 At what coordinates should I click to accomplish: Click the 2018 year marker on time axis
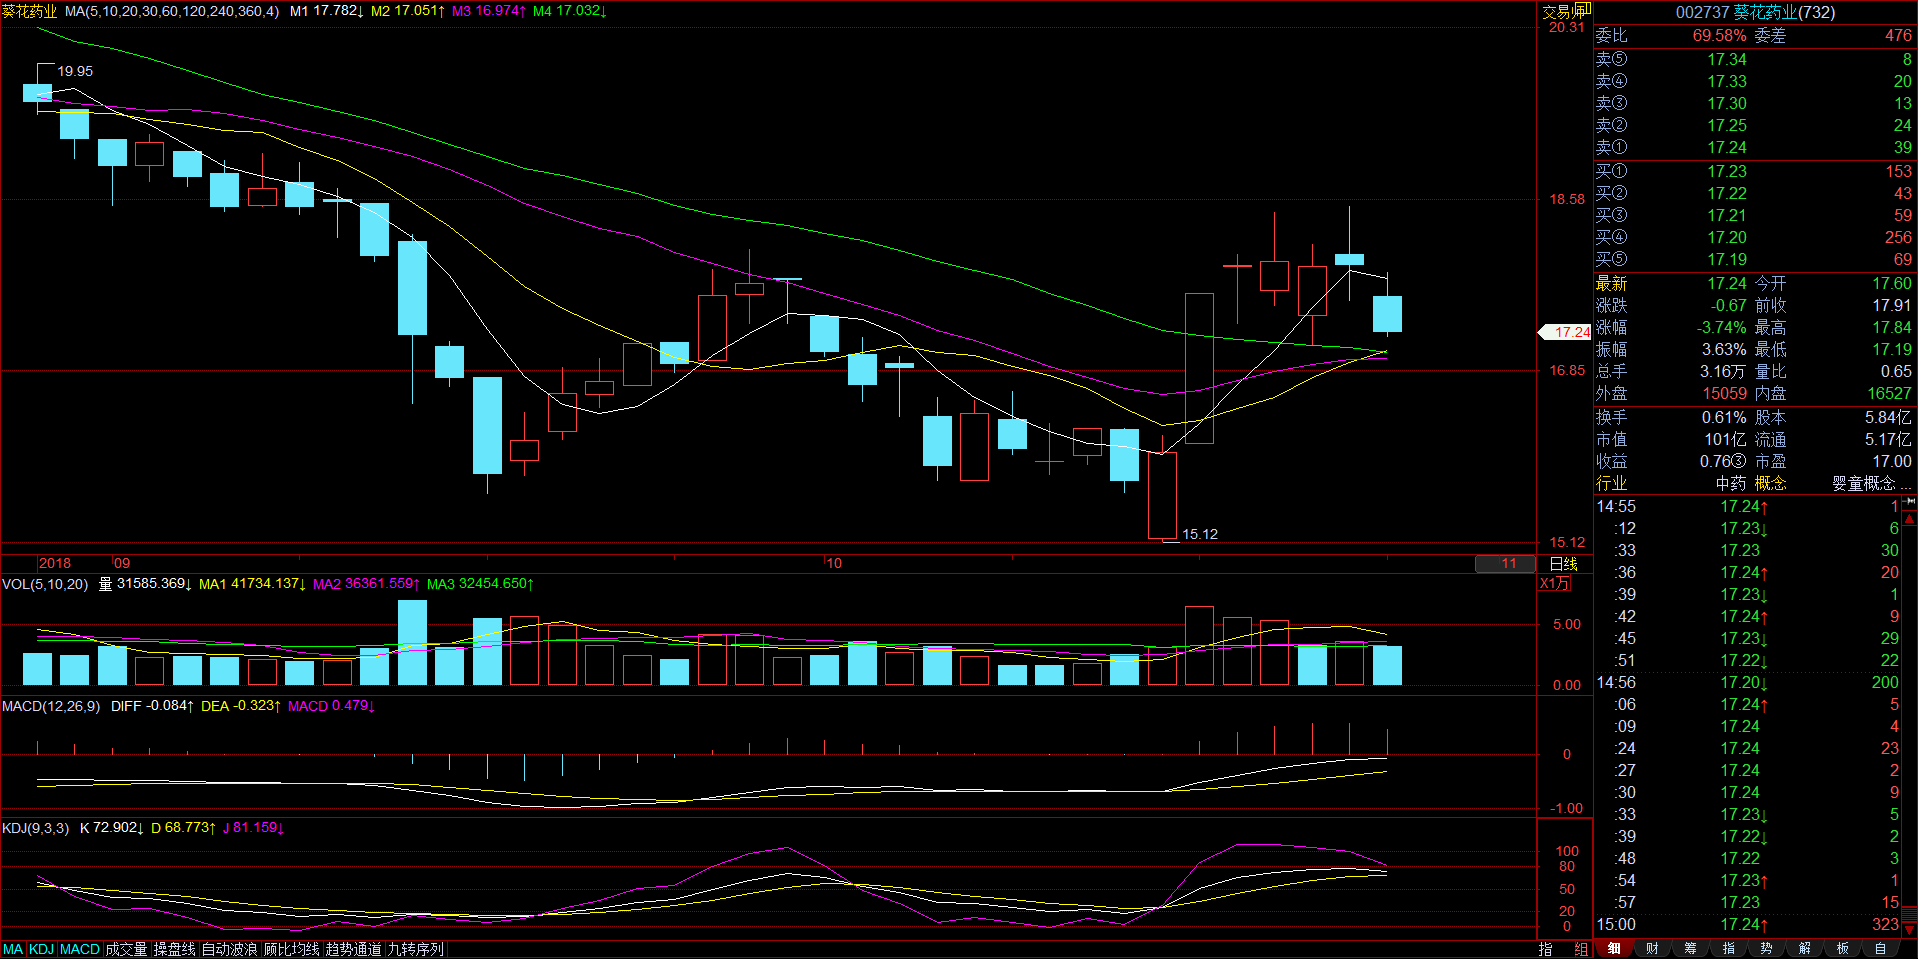point(55,563)
